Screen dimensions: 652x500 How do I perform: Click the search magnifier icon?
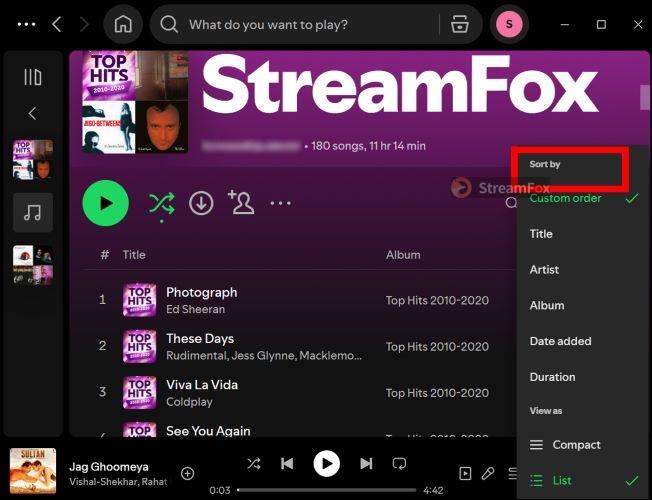169,25
